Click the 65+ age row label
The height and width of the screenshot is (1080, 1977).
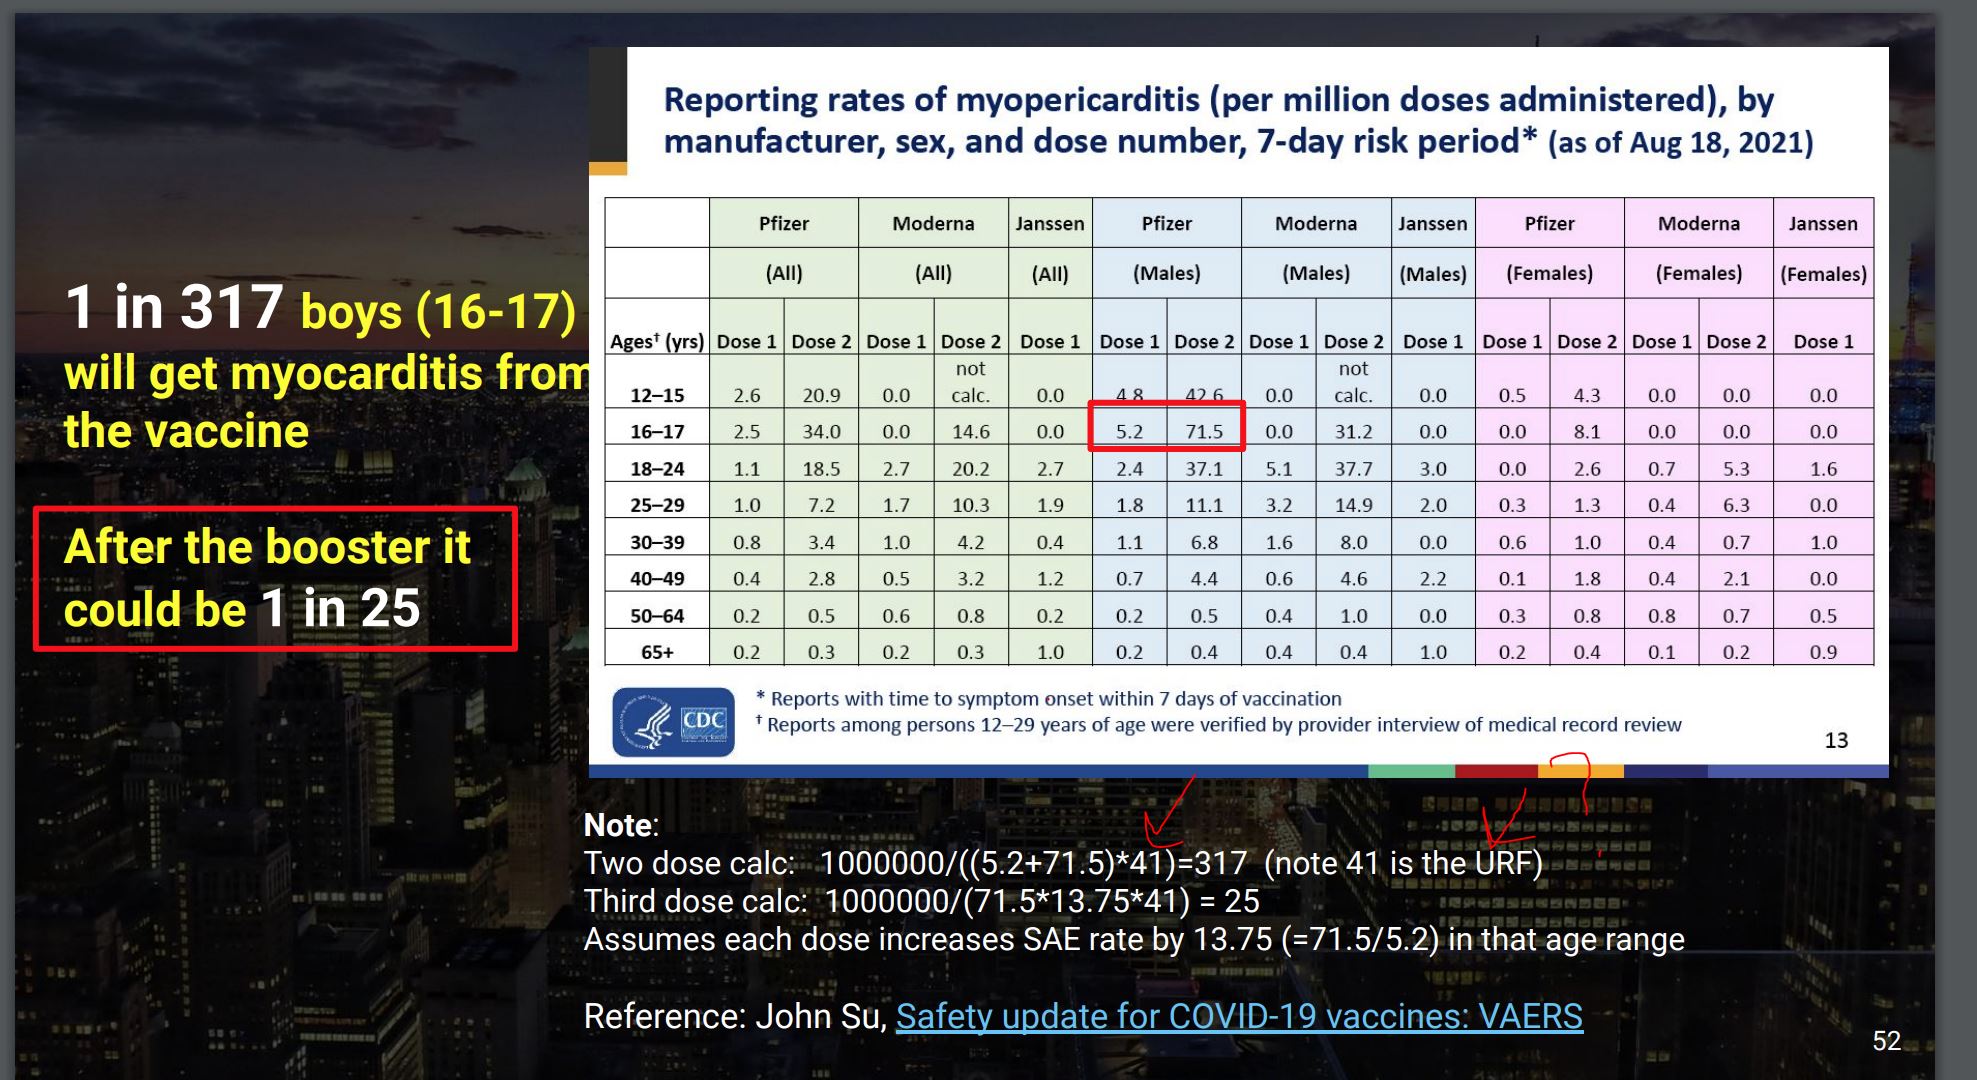coord(657,652)
